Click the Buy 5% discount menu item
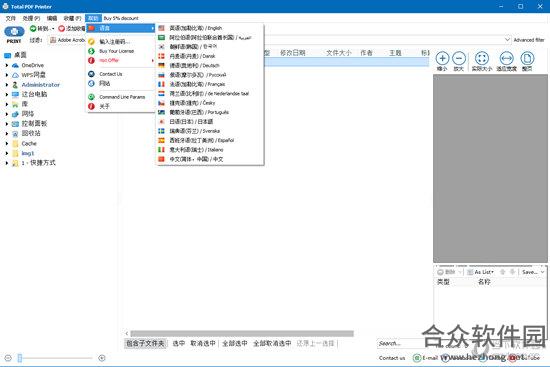This screenshot has height=367, width=550. click(121, 18)
